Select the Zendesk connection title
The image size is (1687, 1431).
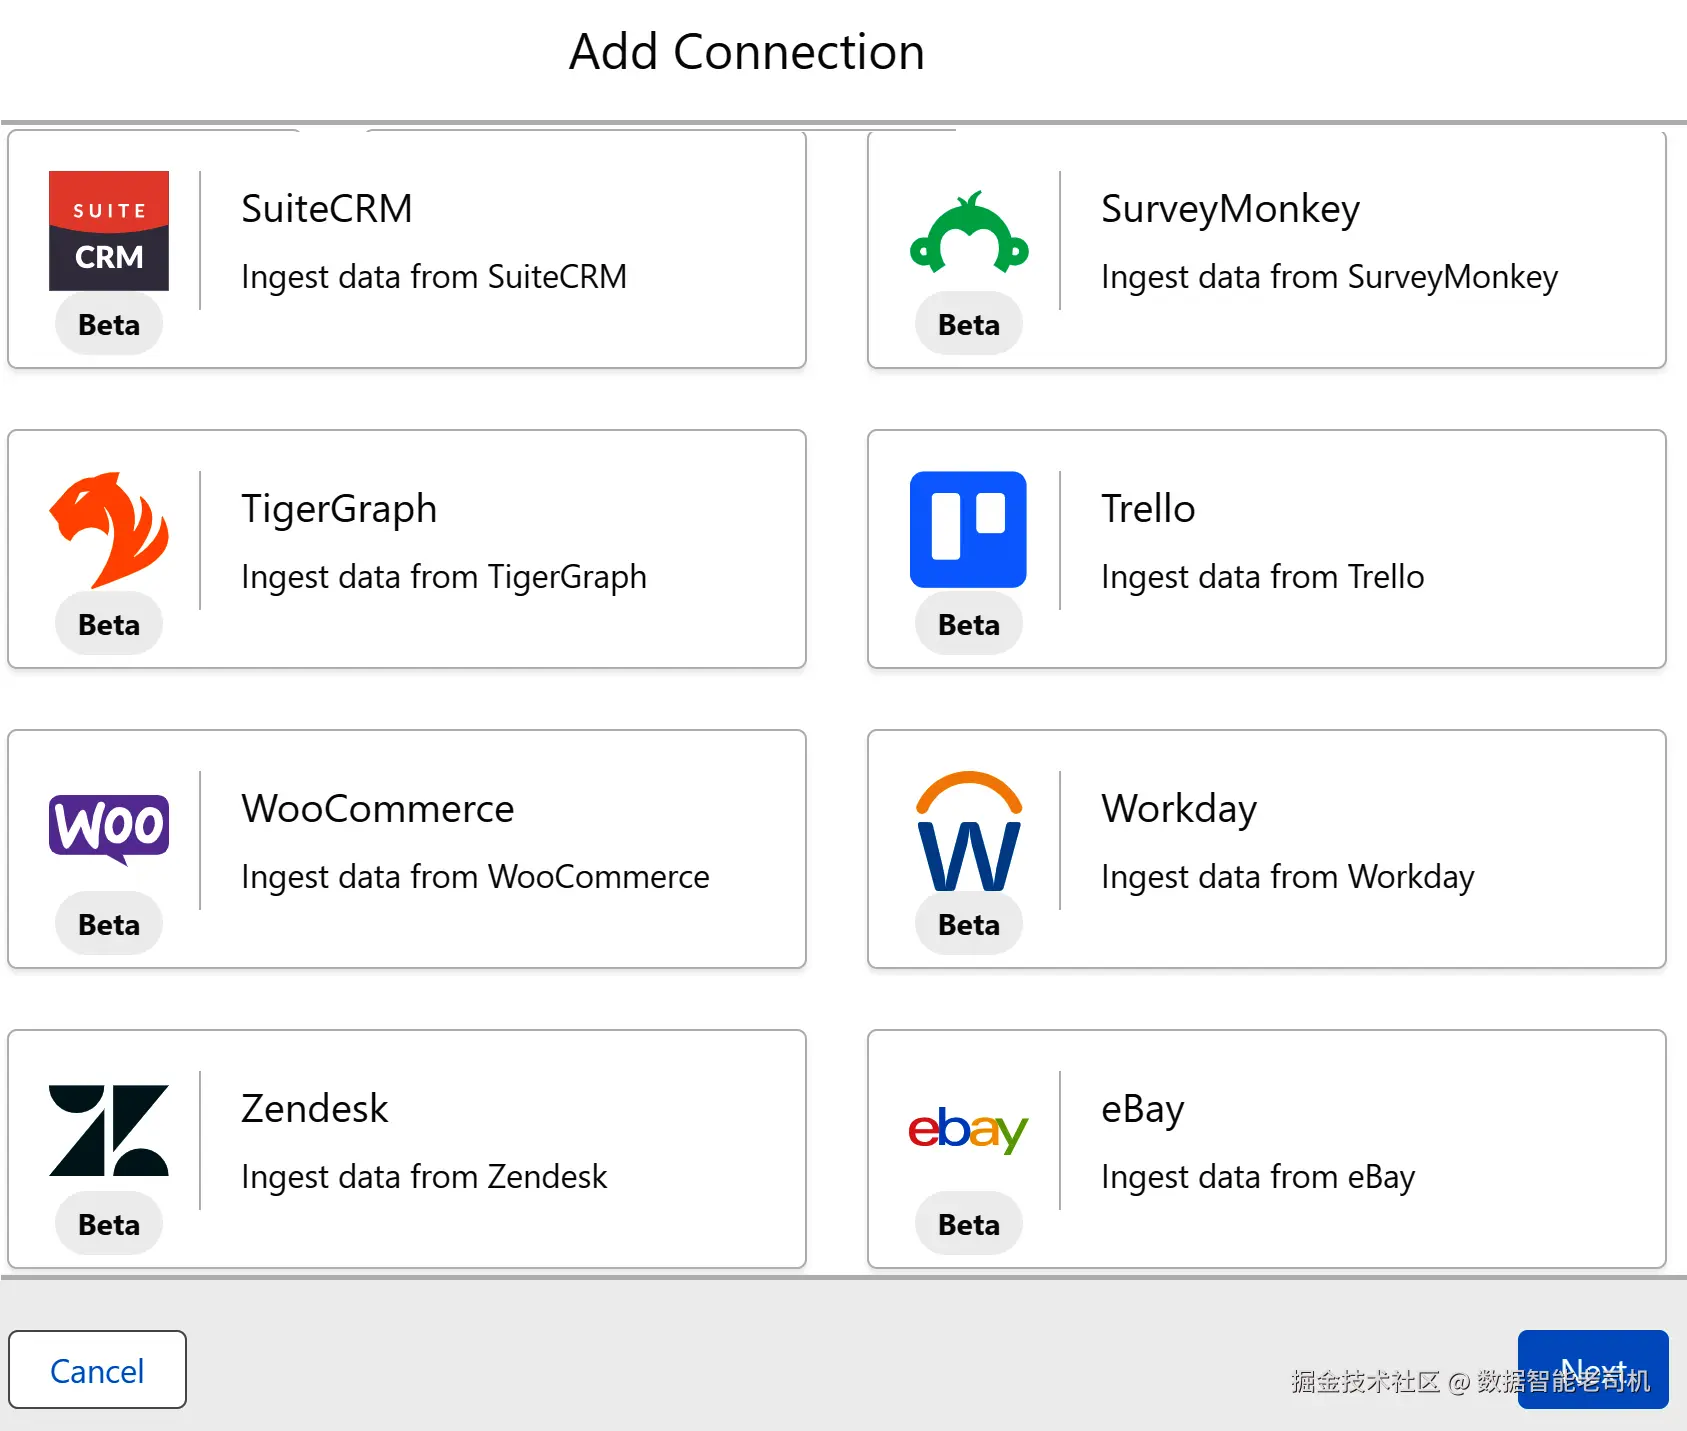tap(315, 1109)
